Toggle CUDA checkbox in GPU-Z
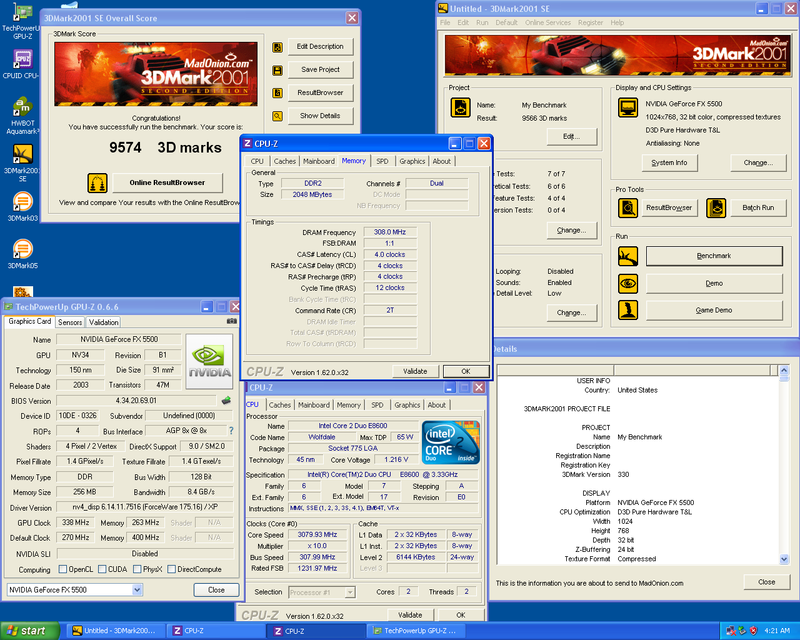Viewport: 800px width, 640px height. tap(102, 569)
